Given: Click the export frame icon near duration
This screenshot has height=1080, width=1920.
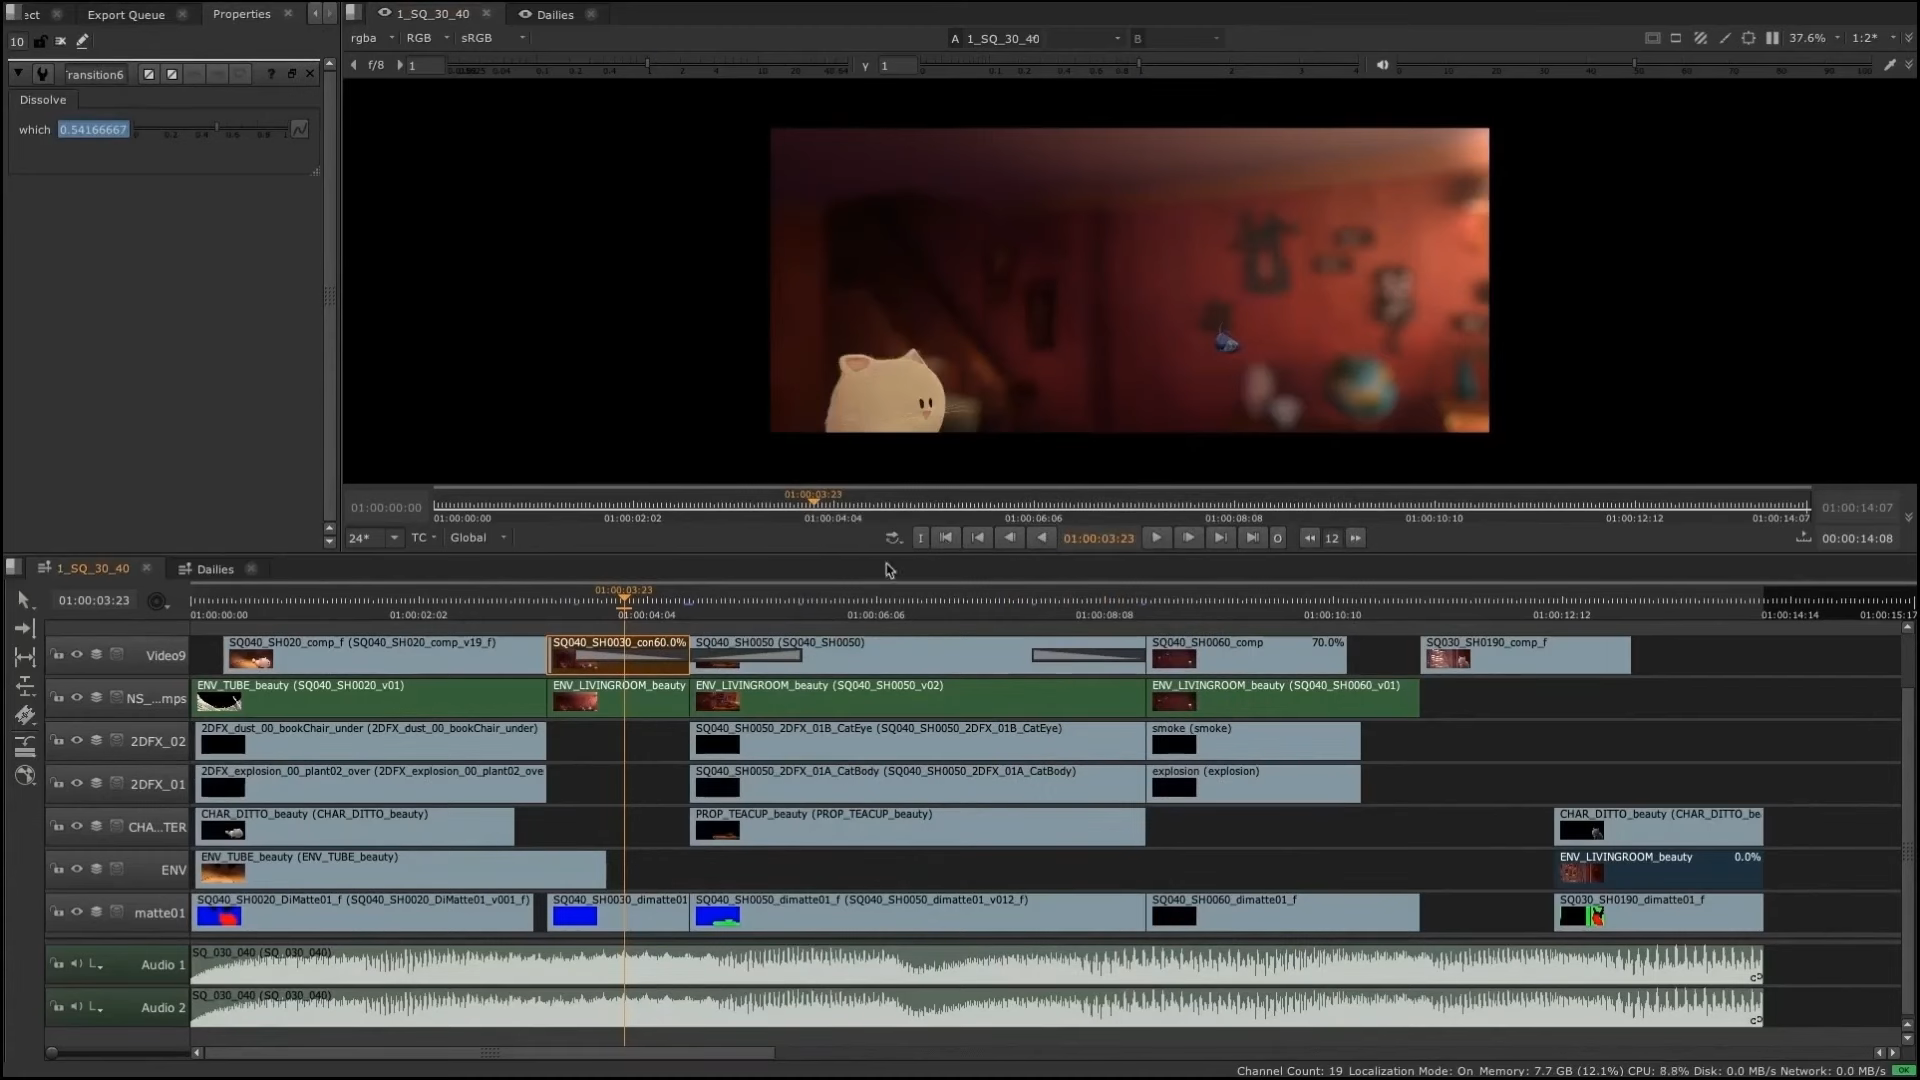Looking at the screenshot, I should pyautogui.click(x=1803, y=538).
